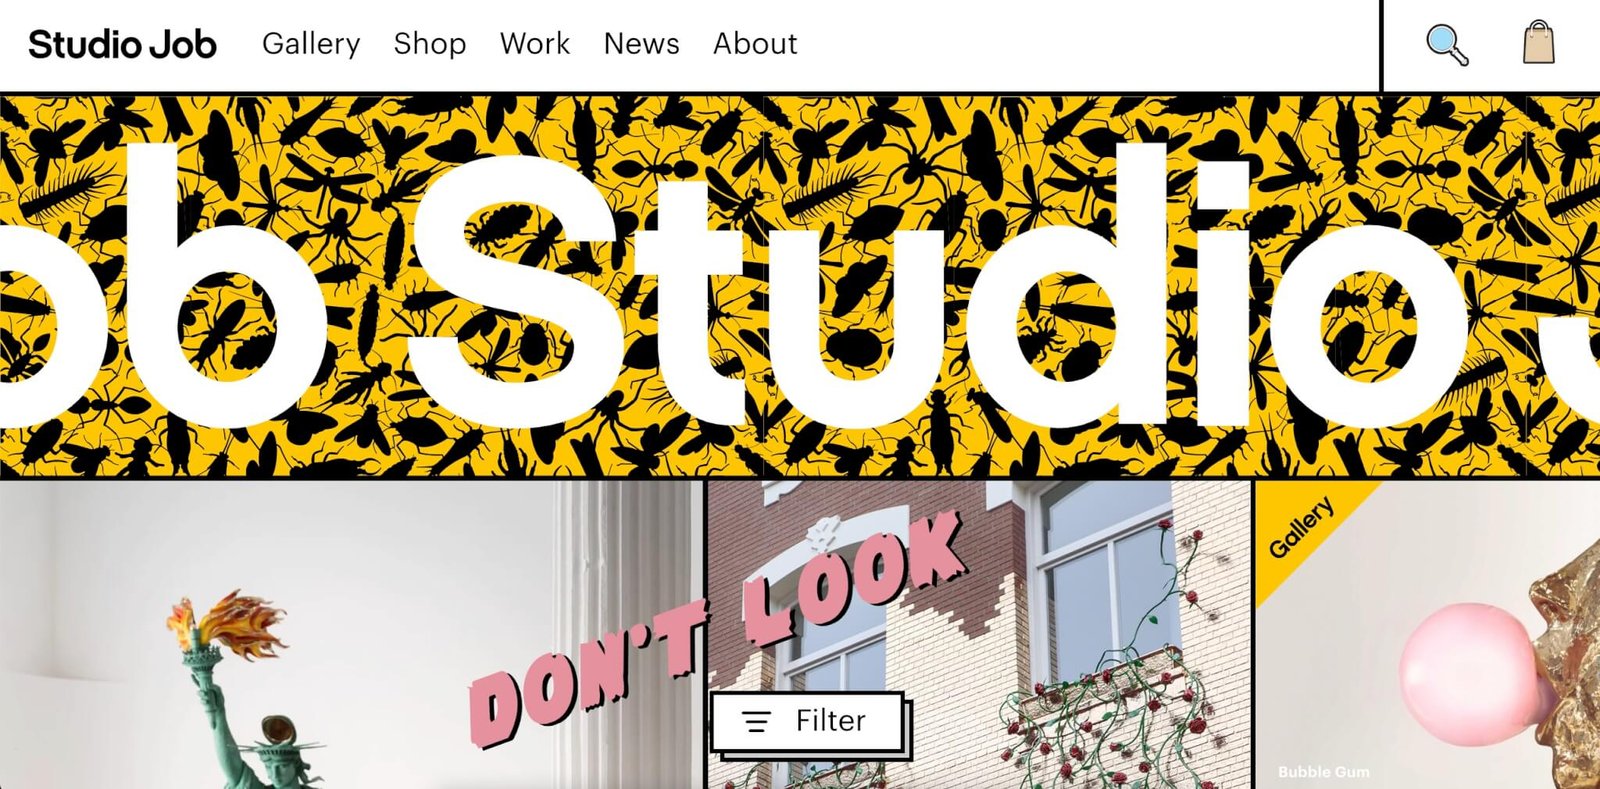Open the Gallery menu item

click(x=311, y=44)
